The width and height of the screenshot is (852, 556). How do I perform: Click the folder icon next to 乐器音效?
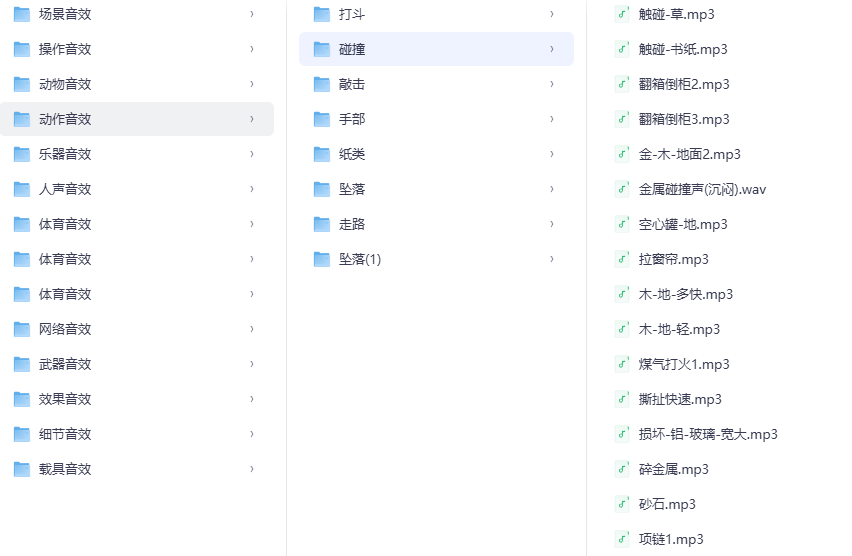[x=21, y=154]
